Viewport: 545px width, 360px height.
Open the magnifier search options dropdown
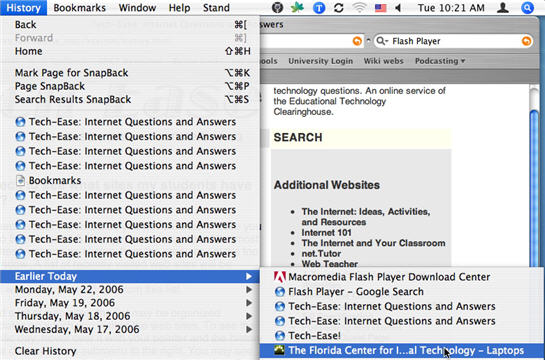(x=382, y=41)
